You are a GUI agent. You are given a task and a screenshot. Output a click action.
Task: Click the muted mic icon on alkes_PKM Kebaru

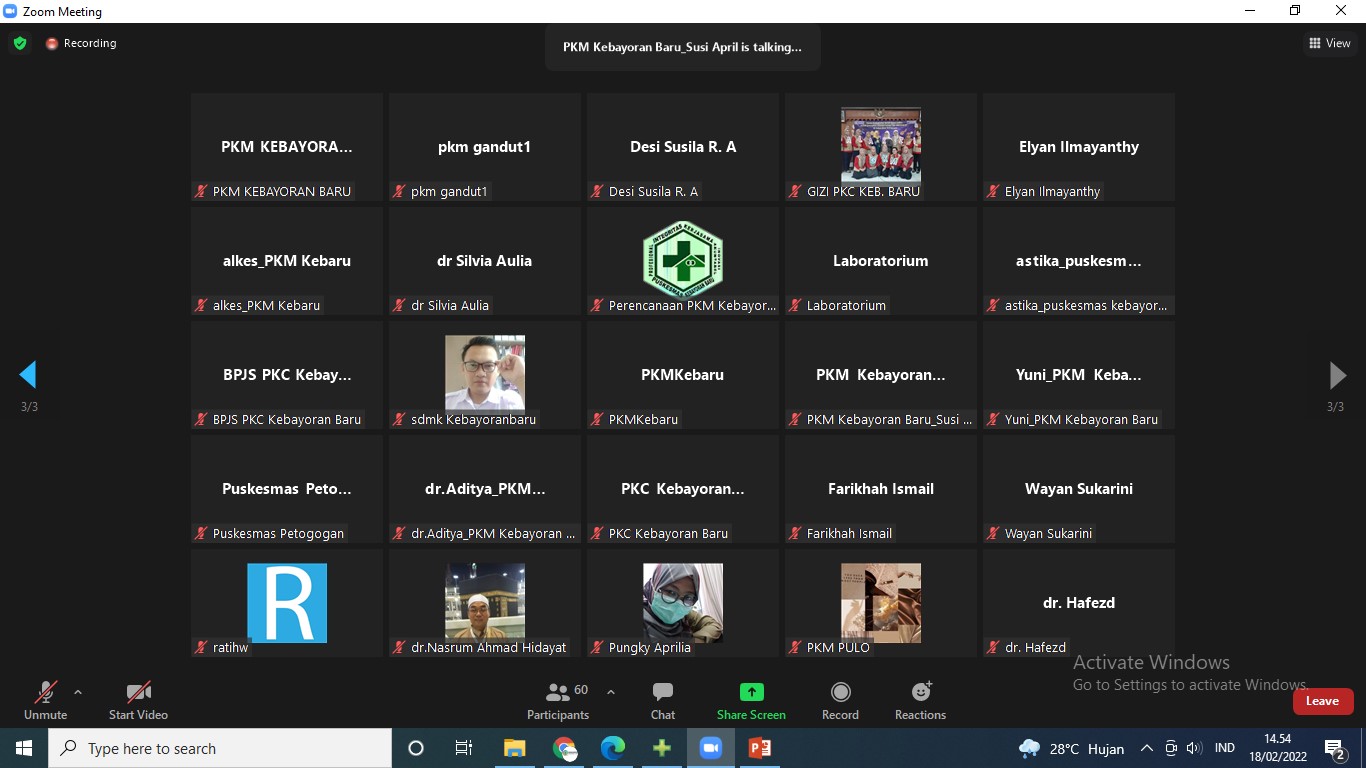[x=202, y=305]
